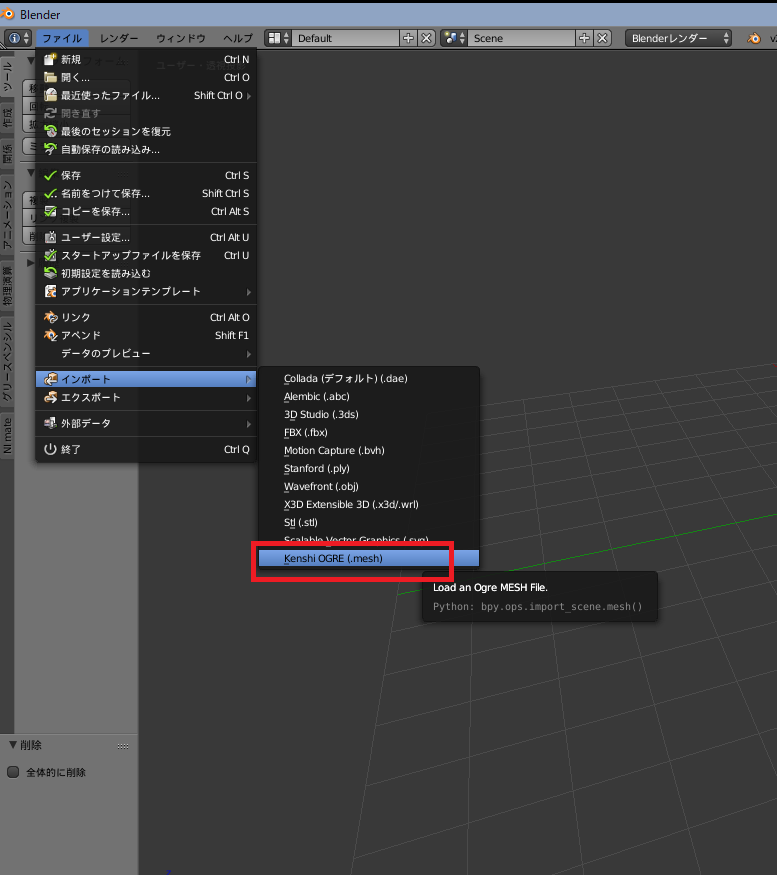Viewport: 777px width, 875px height.
Task: Import Collada (デフォルト) (.dae)
Action: (x=368, y=378)
